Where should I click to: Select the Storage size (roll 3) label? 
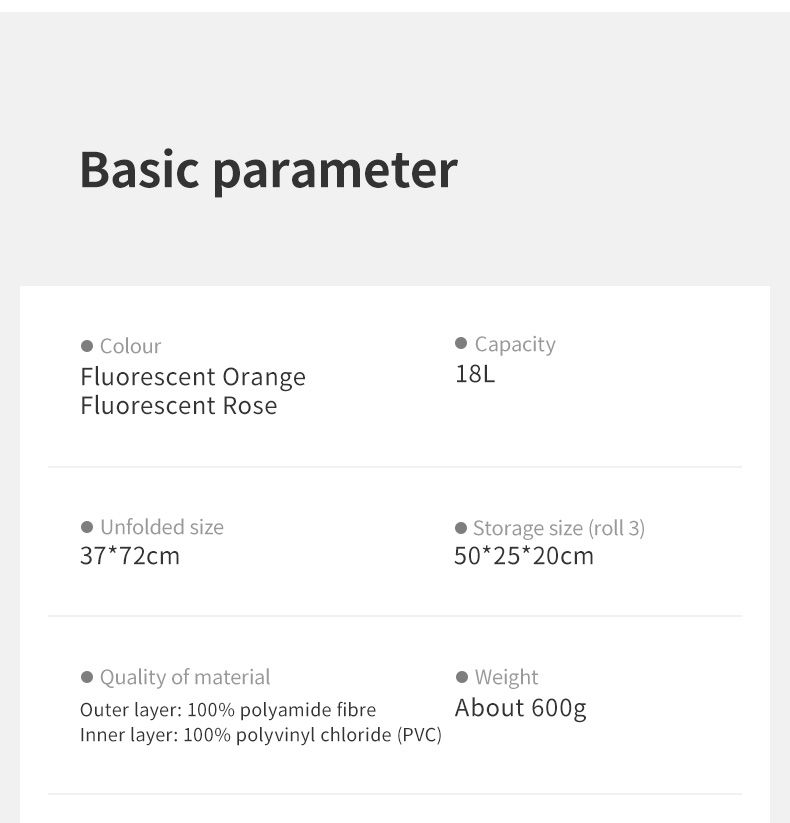559,529
